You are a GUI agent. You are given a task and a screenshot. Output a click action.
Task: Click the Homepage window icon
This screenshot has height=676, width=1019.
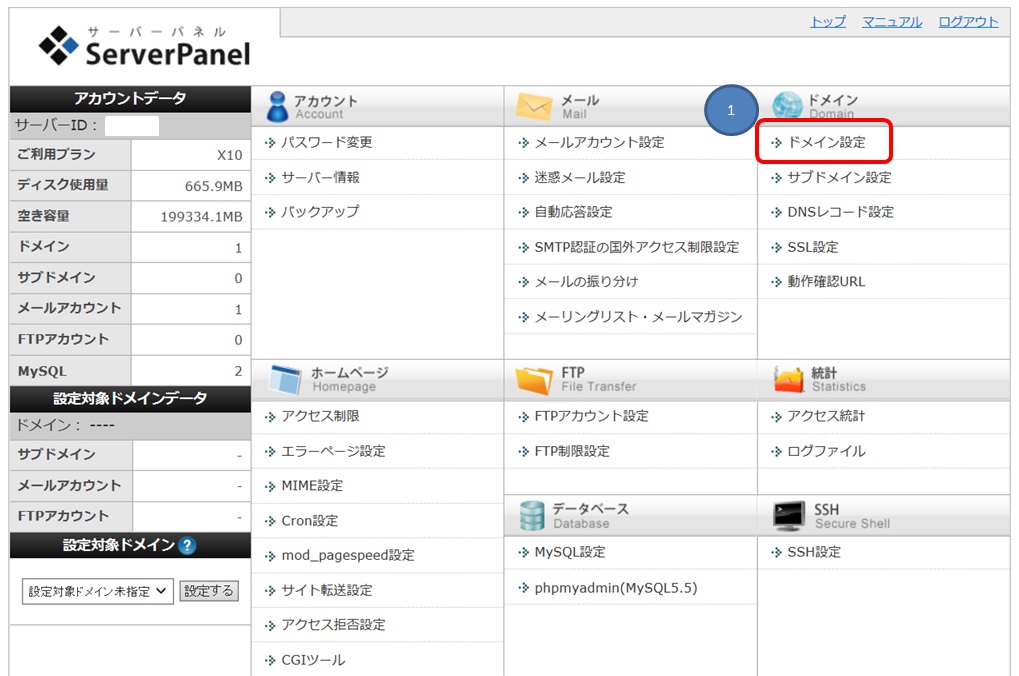[x=286, y=379]
